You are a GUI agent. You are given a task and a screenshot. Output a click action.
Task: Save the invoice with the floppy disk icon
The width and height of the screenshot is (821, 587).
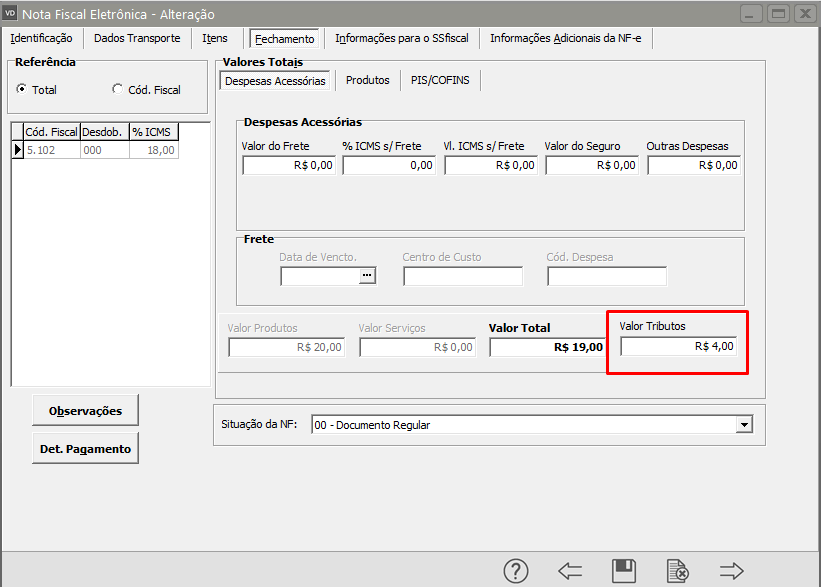pos(624,571)
